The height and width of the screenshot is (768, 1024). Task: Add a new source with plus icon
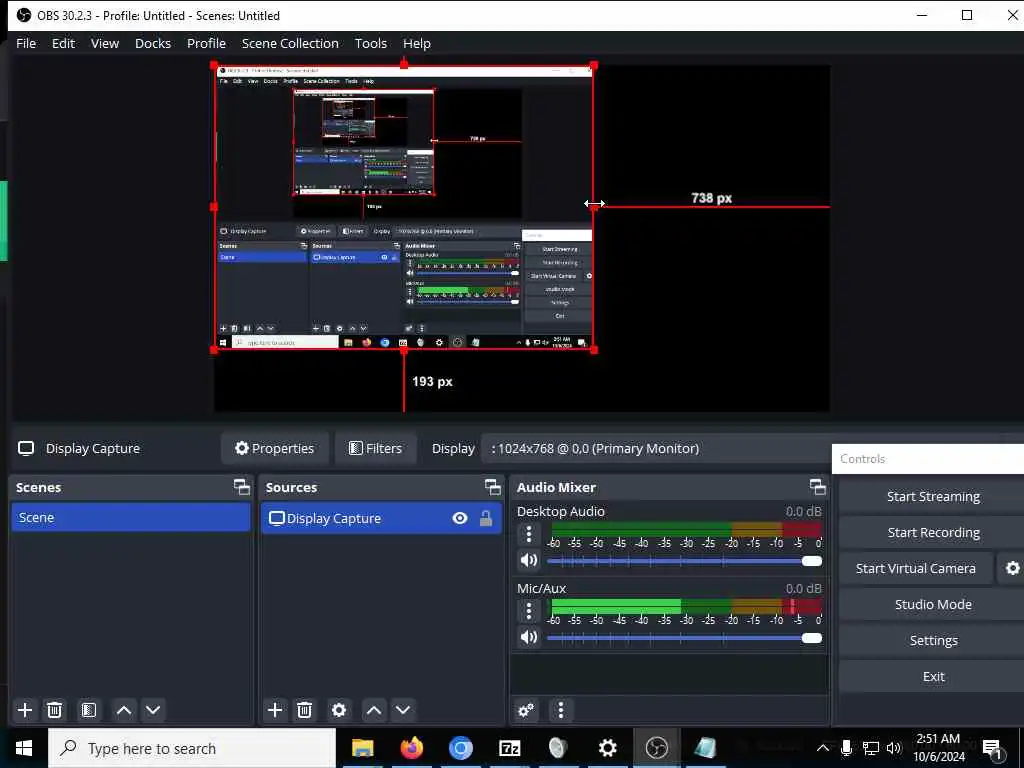(x=275, y=710)
